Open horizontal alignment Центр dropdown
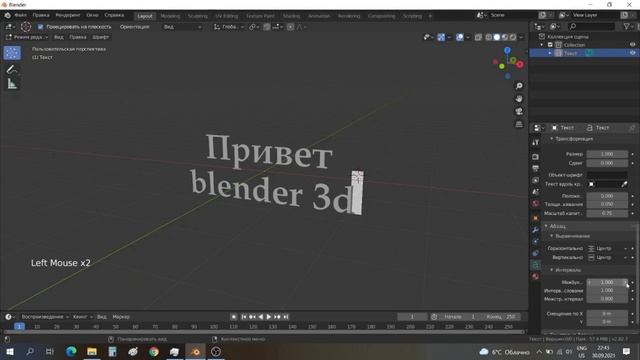 pos(607,248)
